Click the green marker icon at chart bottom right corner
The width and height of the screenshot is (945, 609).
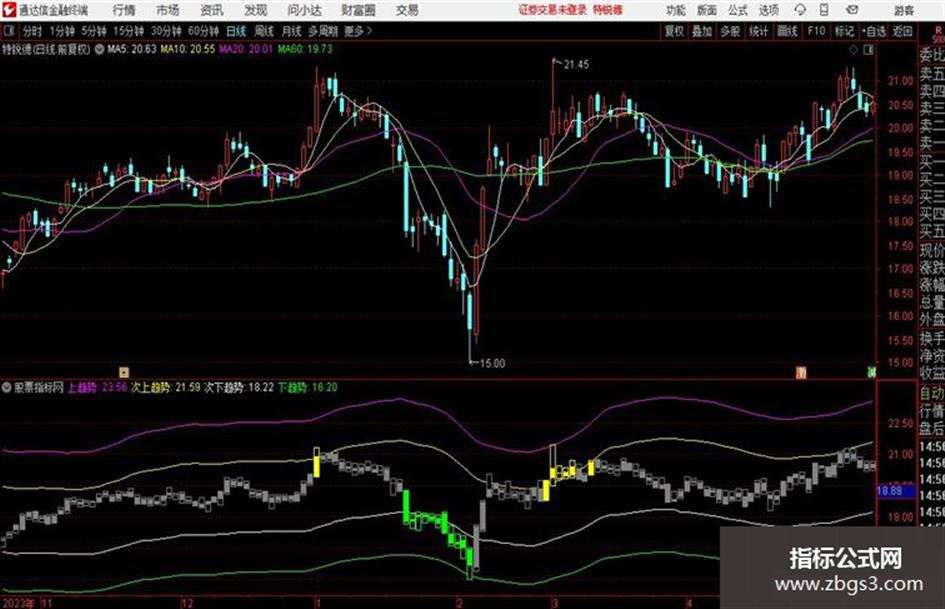(x=871, y=373)
